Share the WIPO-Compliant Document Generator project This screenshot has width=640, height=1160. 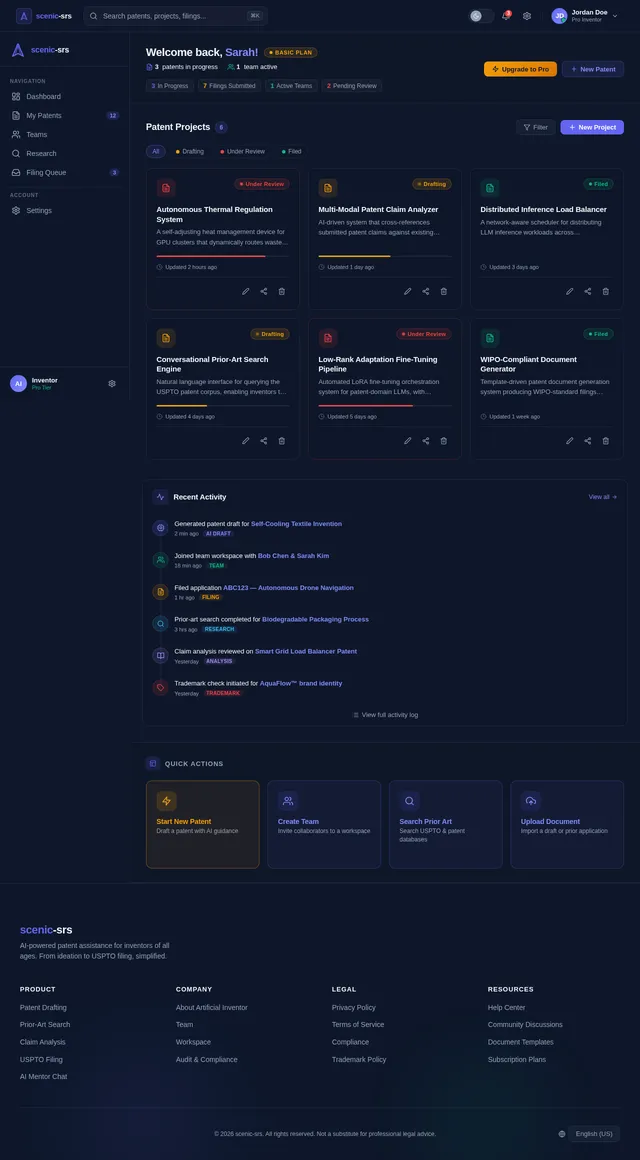(x=587, y=441)
